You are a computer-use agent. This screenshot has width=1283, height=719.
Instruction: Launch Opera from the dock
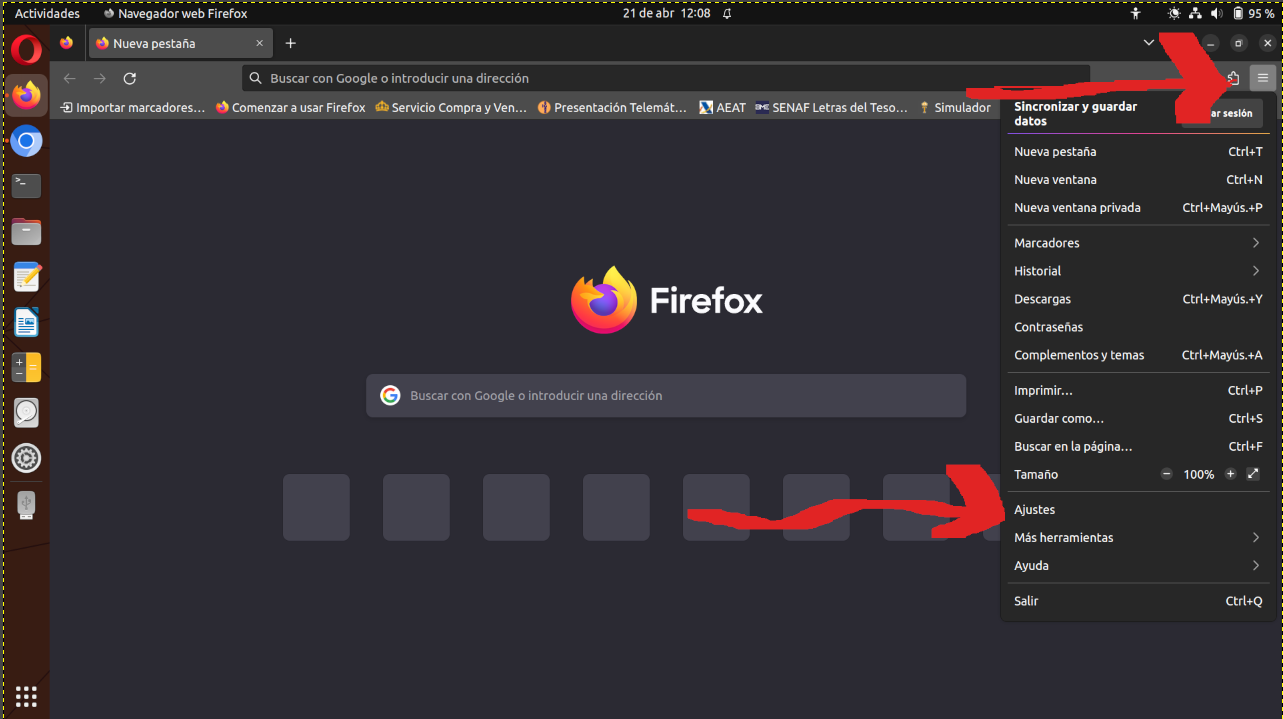[26, 49]
